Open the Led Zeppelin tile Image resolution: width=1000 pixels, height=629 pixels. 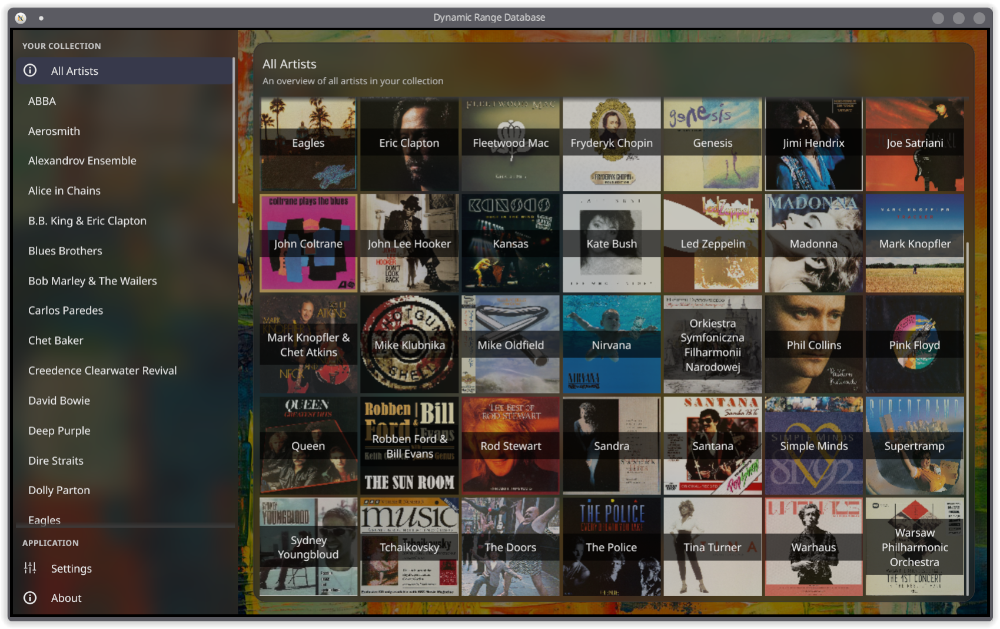712,244
